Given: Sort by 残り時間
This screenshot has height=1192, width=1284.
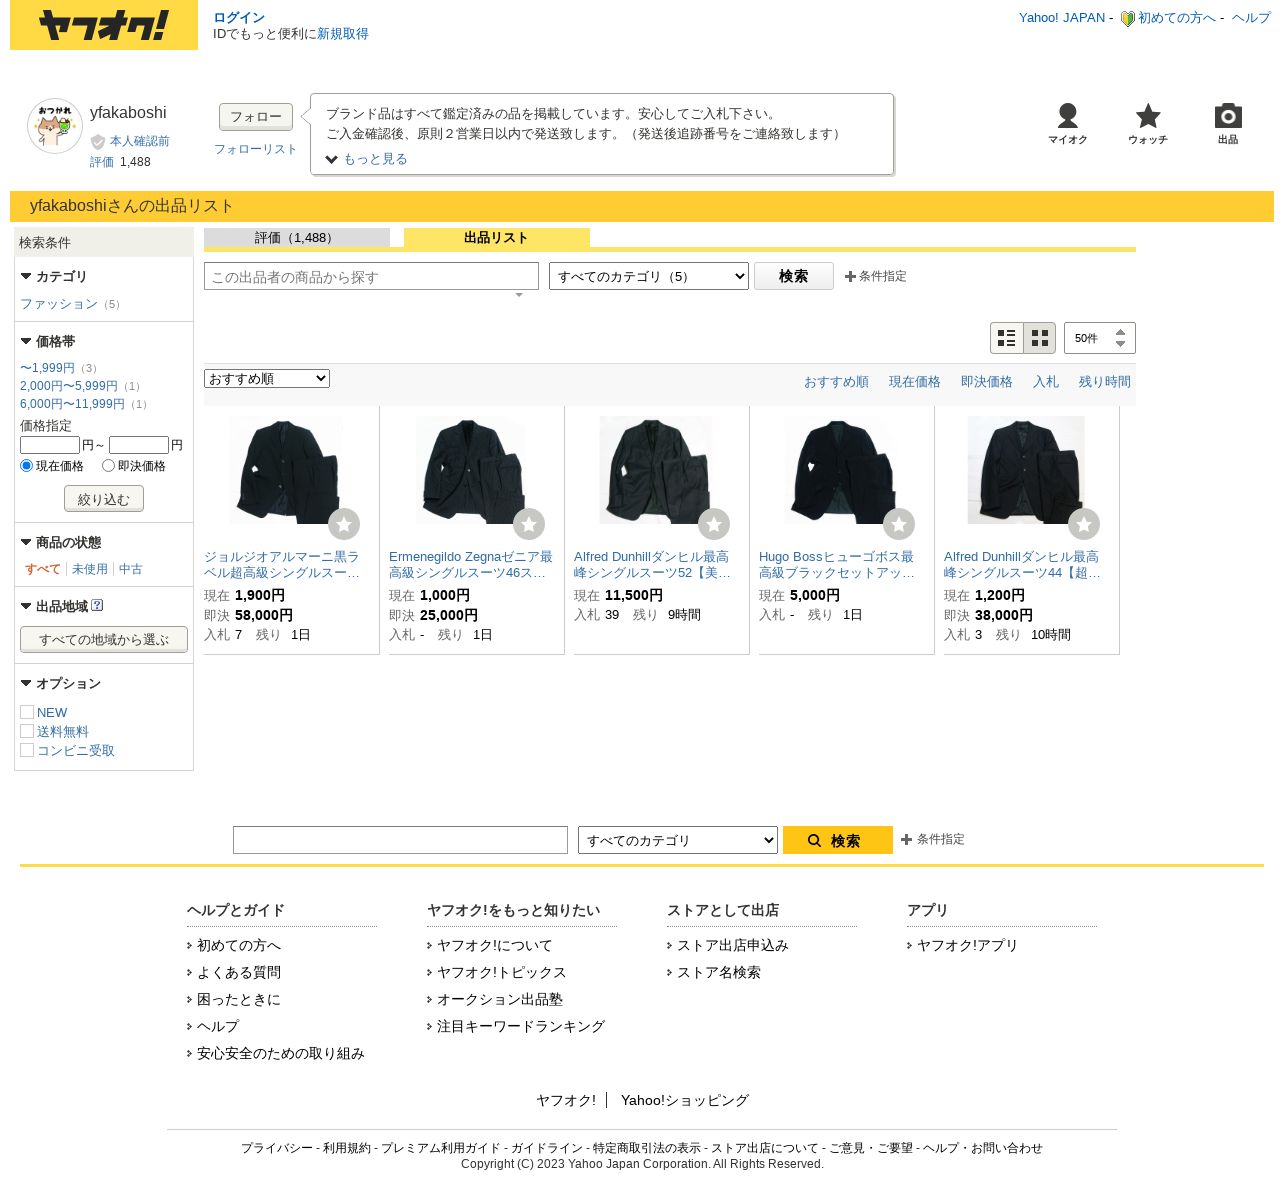Looking at the screenshot, I should [x=1105, y=382].
